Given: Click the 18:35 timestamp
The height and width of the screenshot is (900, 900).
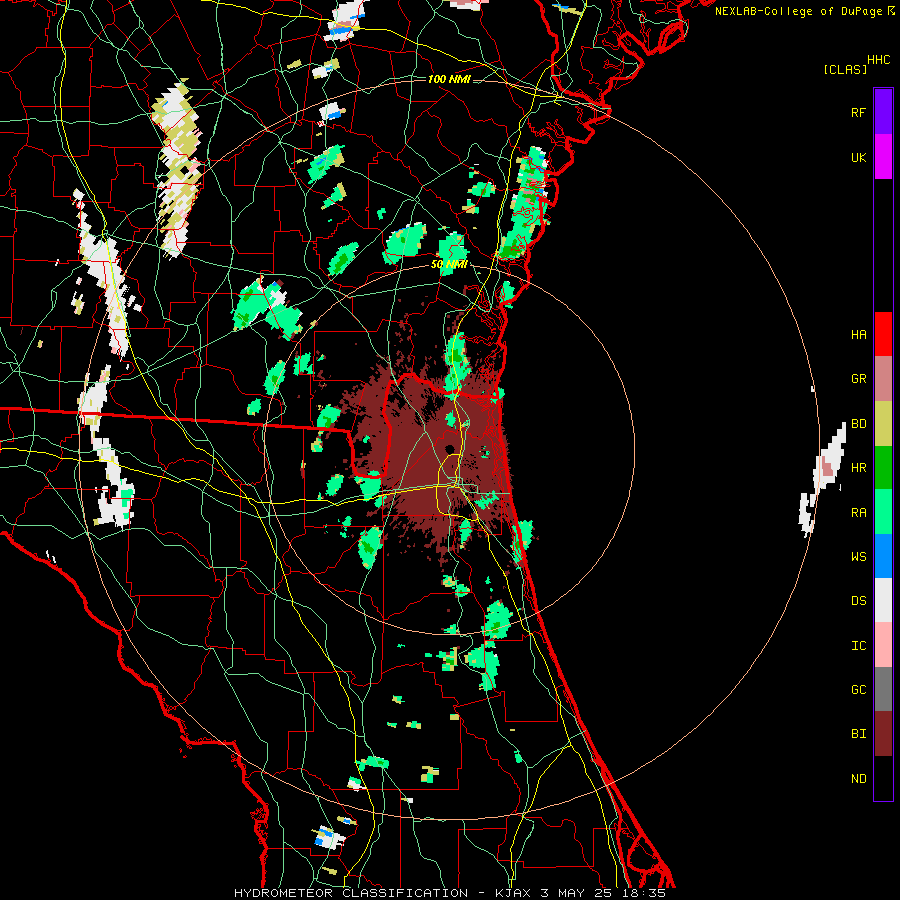Looking at the screenshot, I should [x=645, y=893].
